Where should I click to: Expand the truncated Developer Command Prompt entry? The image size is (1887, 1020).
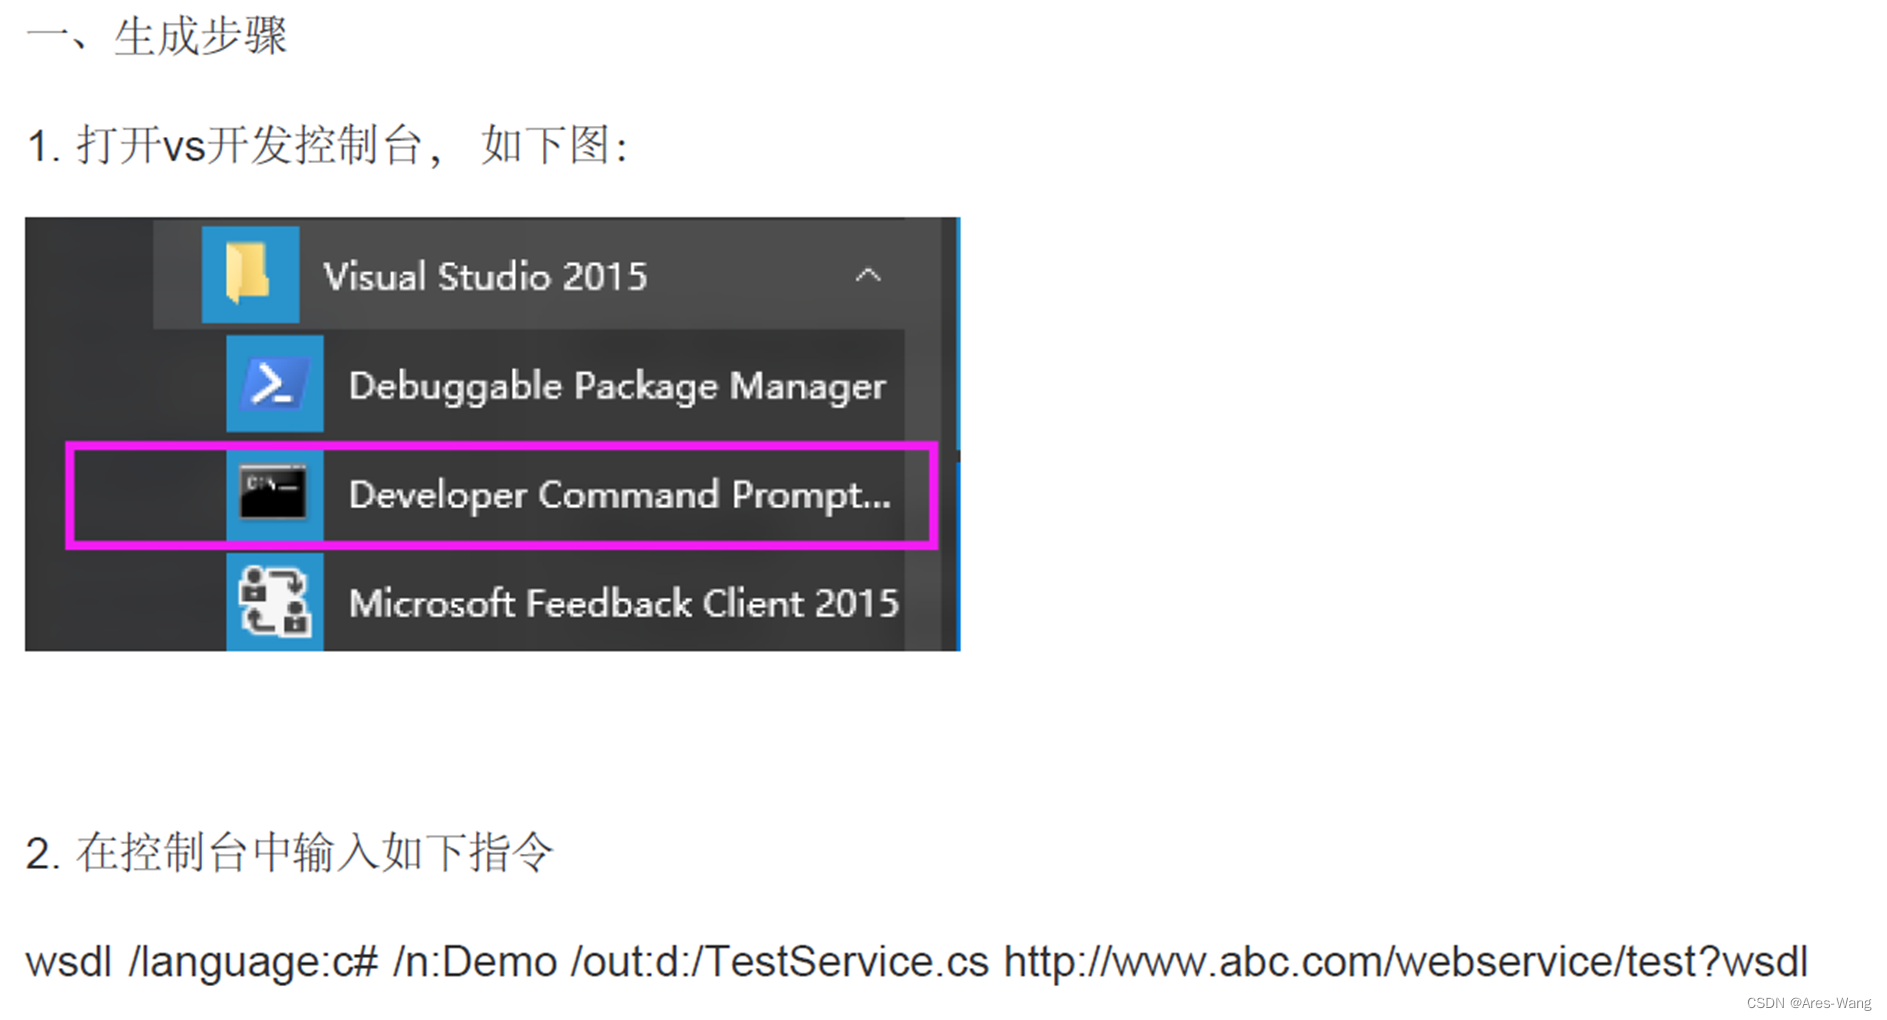(x=618, y=494)
